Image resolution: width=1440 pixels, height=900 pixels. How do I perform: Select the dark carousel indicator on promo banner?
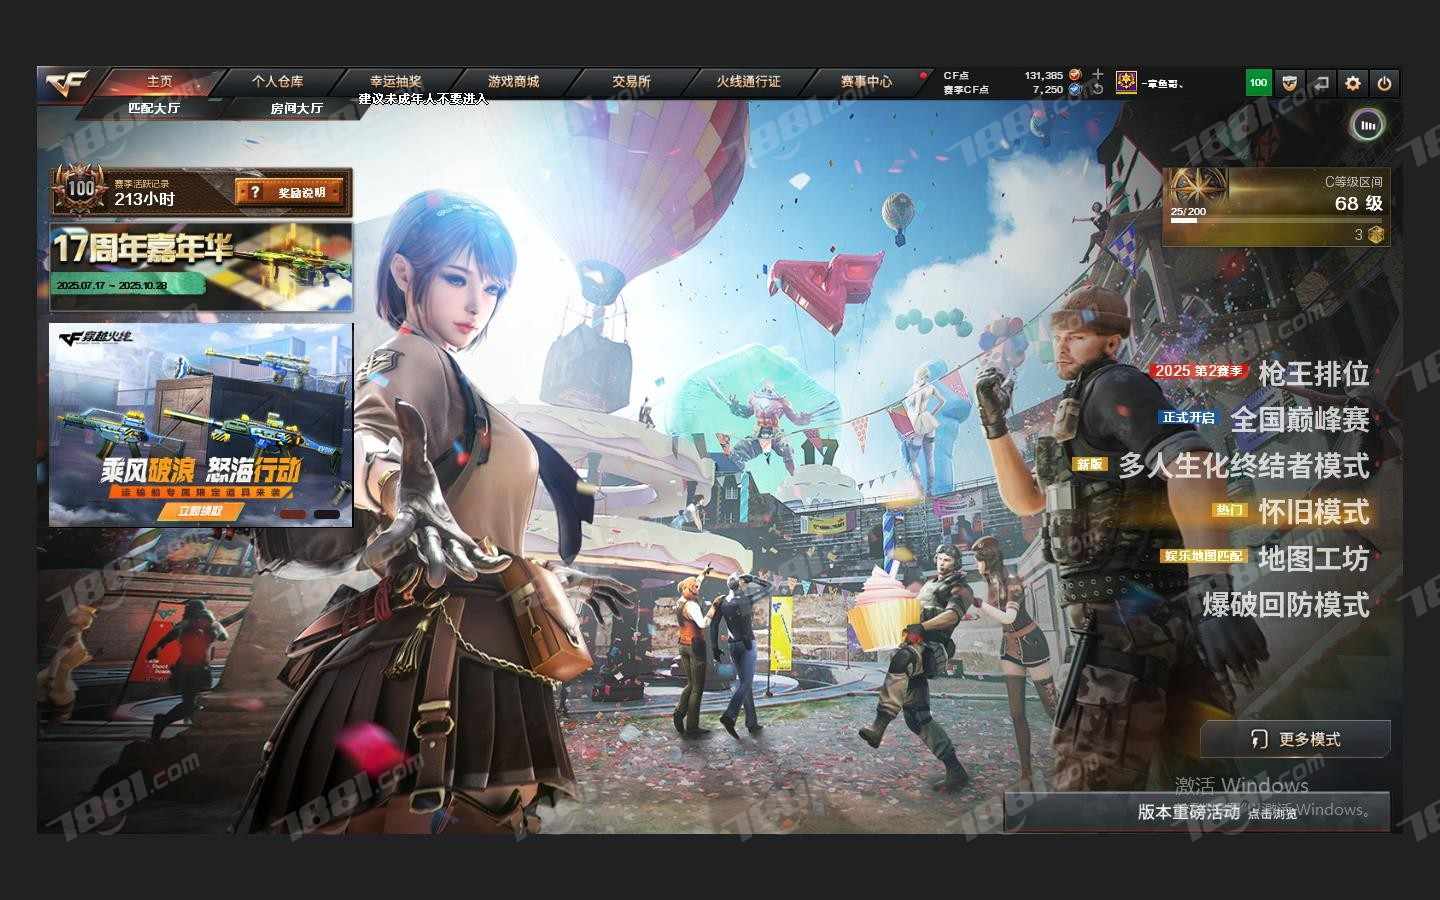point(327,514)
